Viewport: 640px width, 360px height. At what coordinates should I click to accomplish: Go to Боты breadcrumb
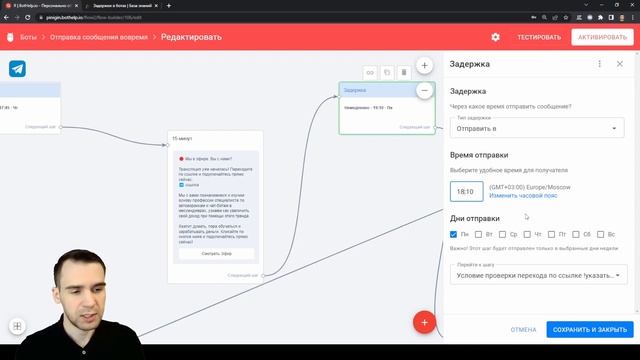tap(28, 37)
